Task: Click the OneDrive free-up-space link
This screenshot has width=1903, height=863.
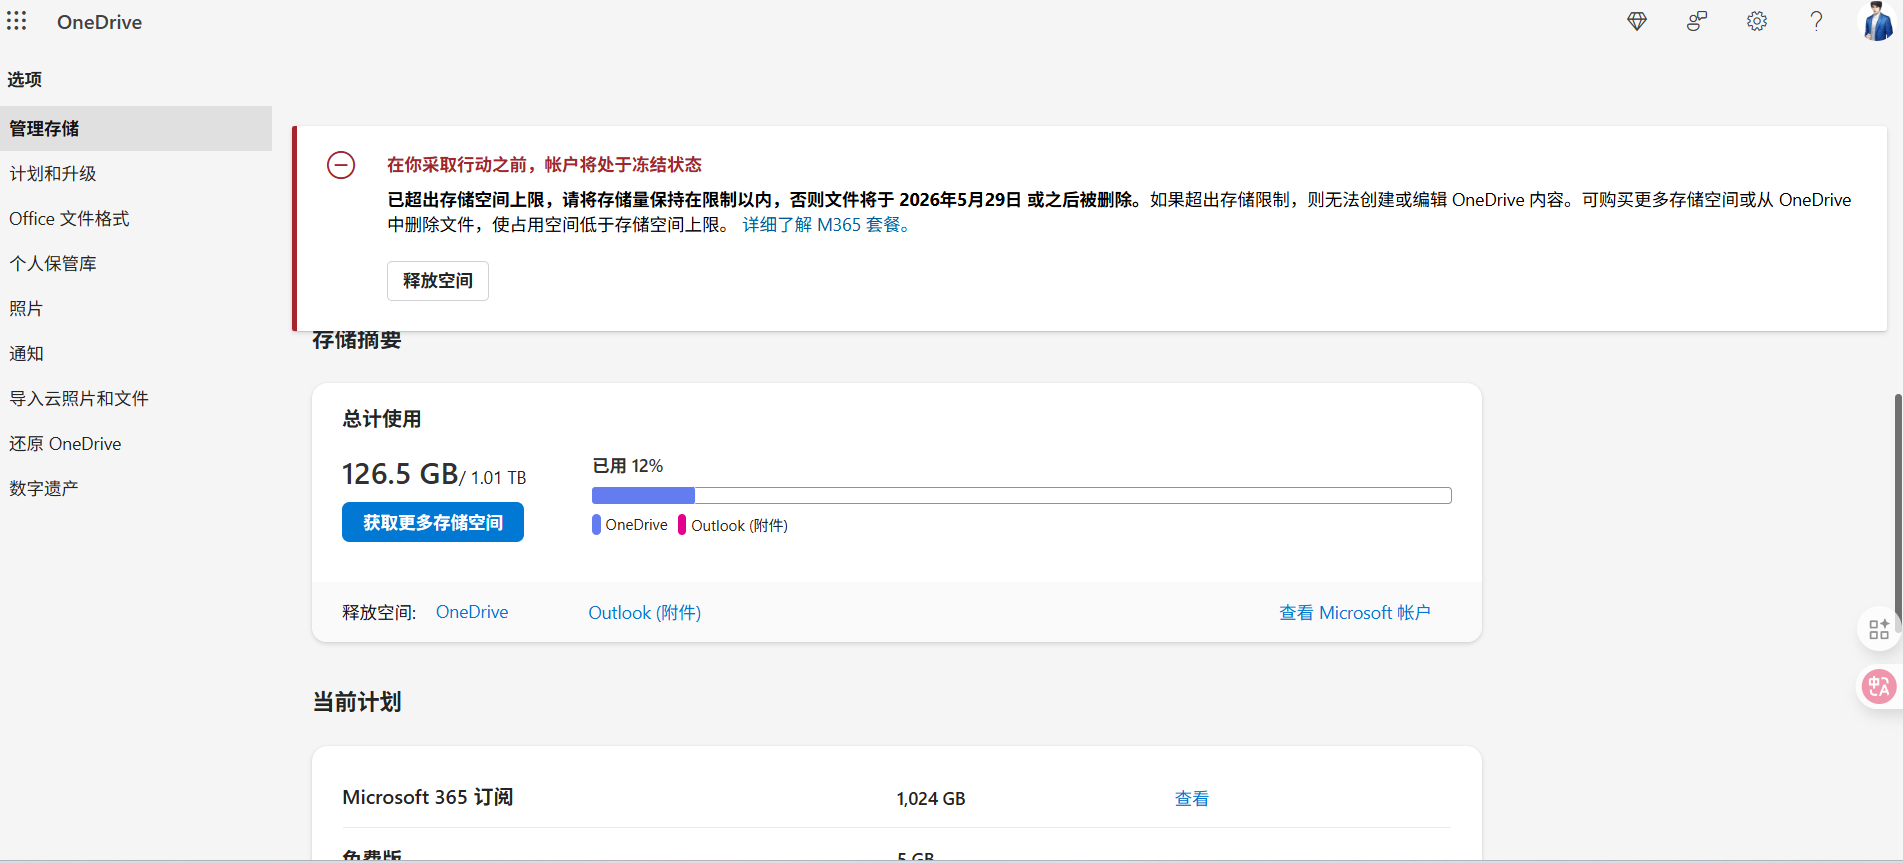Action: (x=472, y=612)
